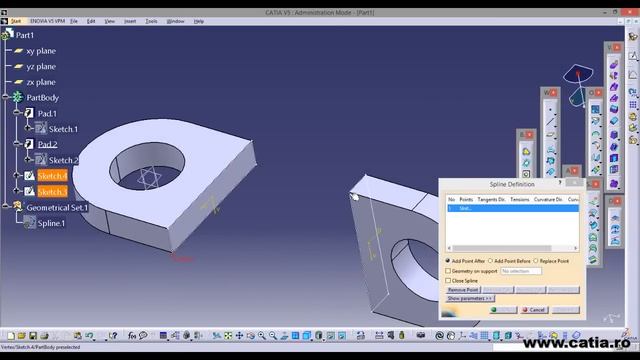640x360 pixels.
Task: Select the Point tool in Wireframe toolbar
Action: tap(551, 110)
